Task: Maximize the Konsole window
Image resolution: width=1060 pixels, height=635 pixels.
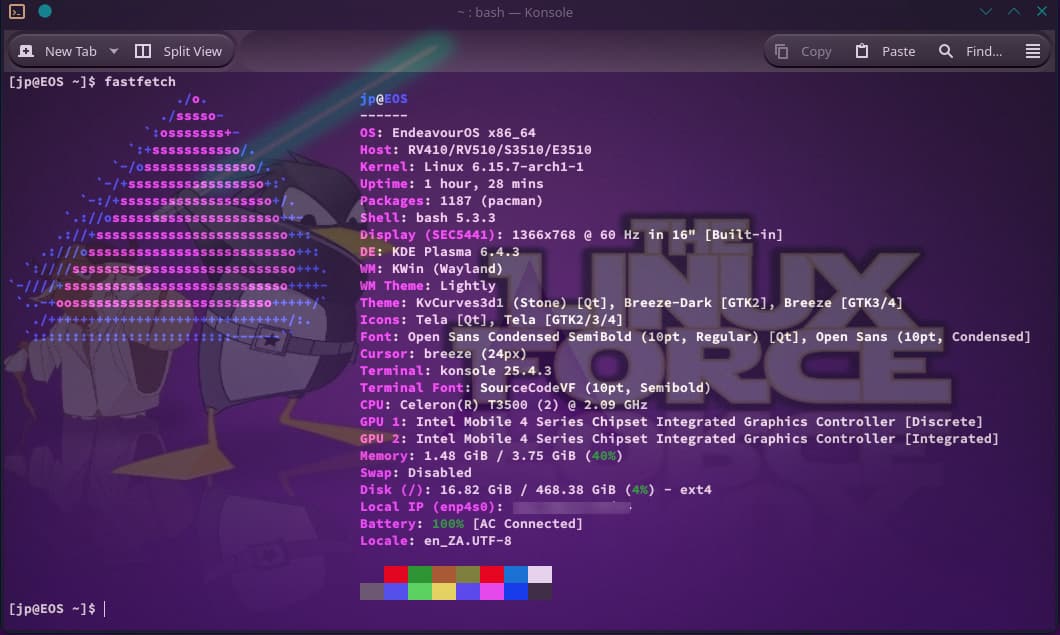Action: coord(1014,11)
